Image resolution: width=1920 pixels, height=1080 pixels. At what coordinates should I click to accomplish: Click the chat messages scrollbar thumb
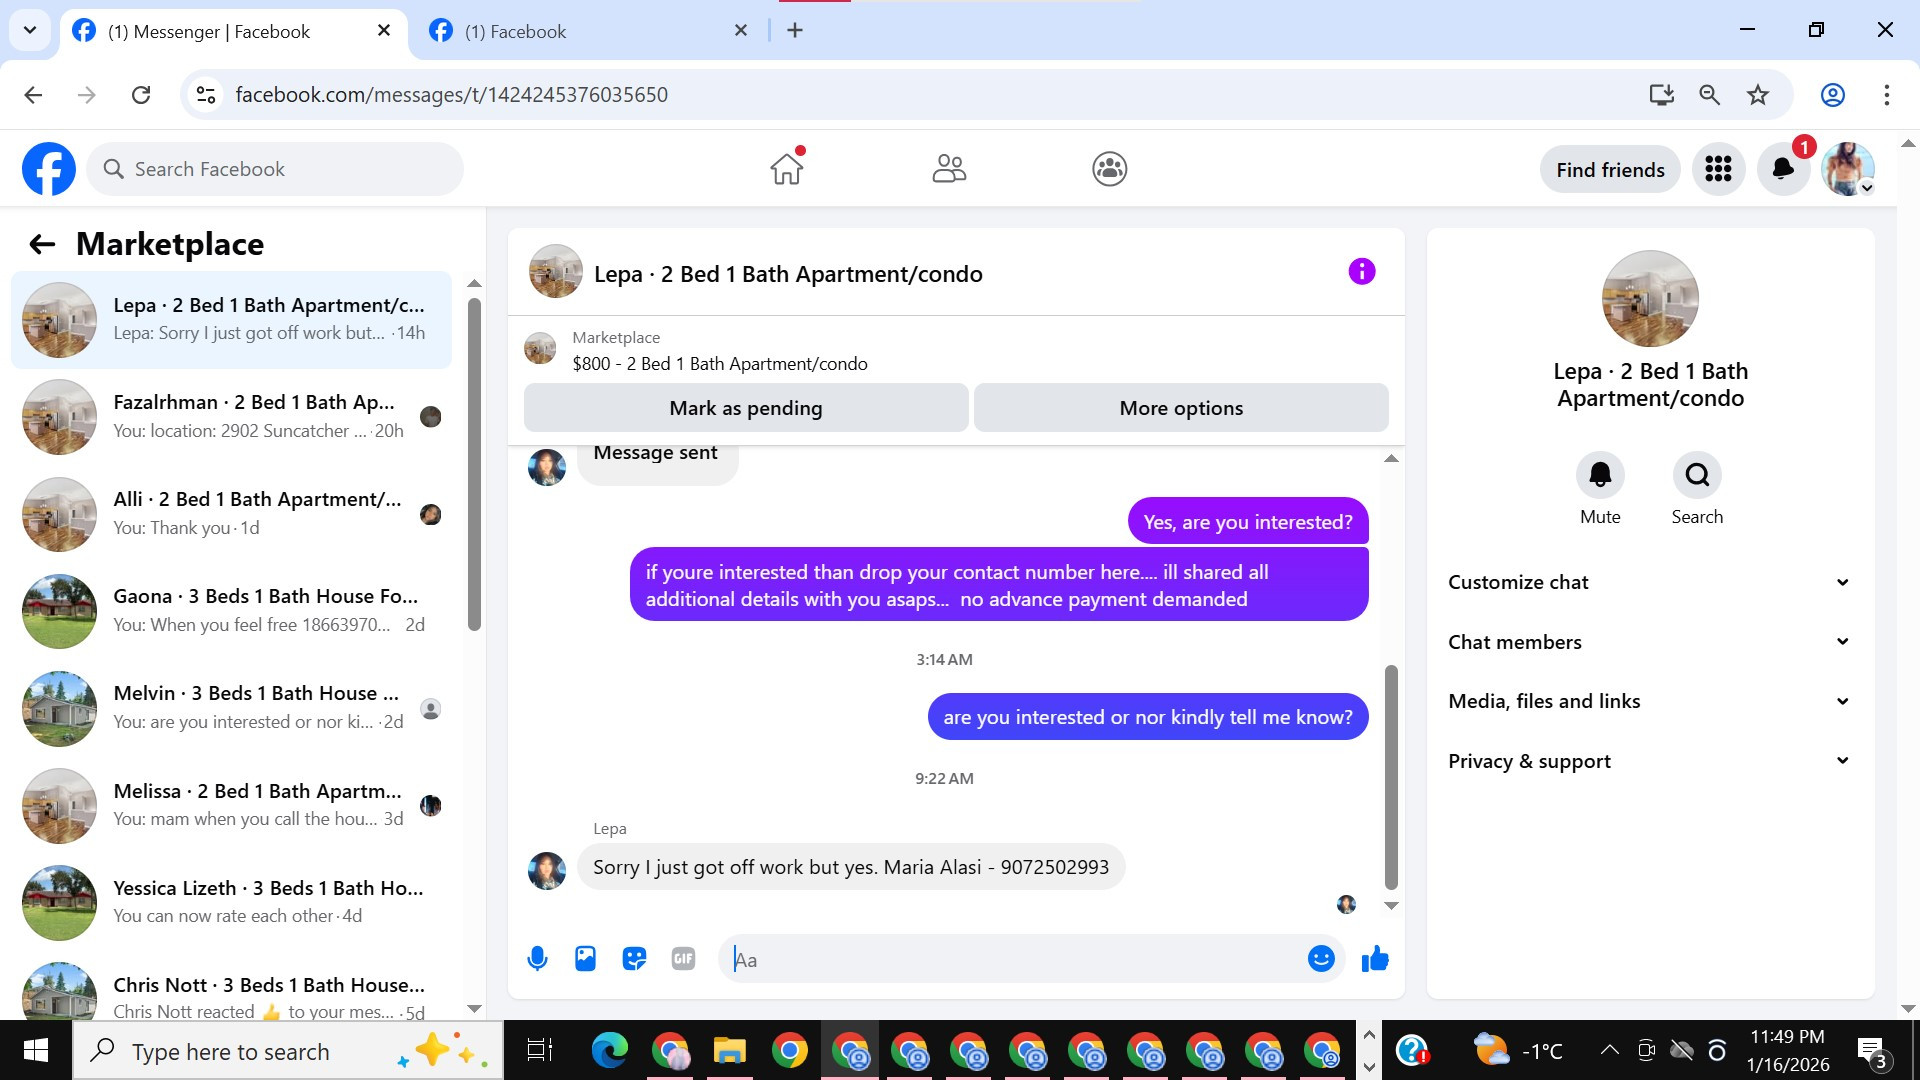click(1390, 775)
